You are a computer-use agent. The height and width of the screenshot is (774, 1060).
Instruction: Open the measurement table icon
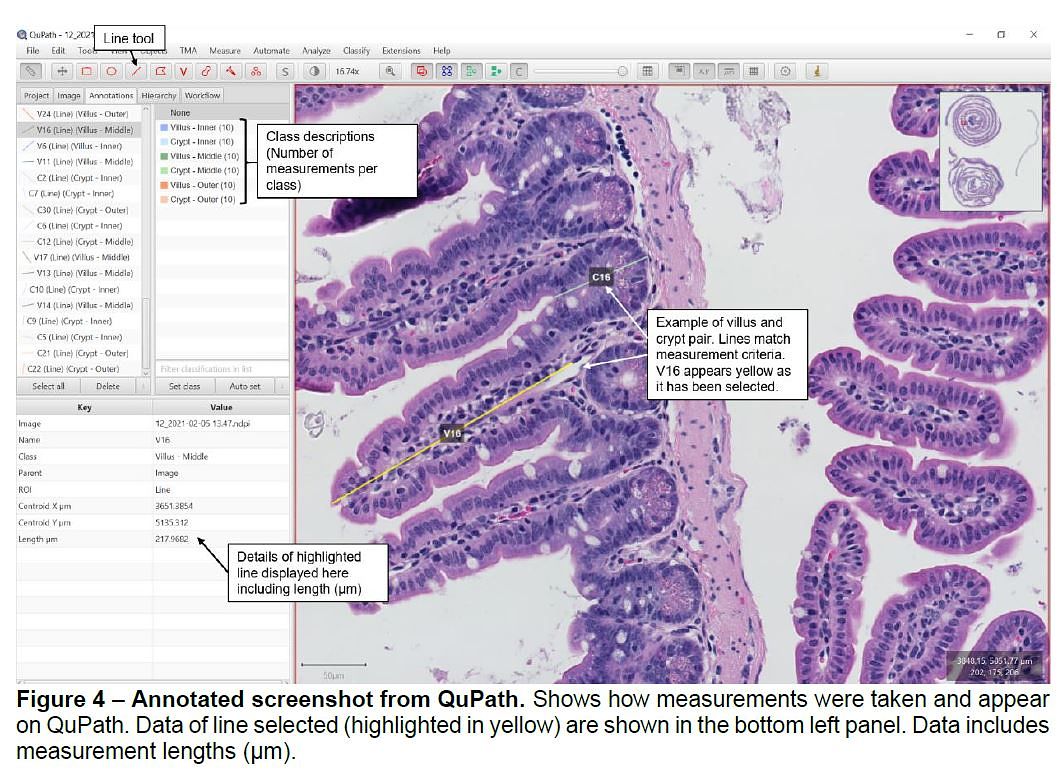tap(648, 71)
